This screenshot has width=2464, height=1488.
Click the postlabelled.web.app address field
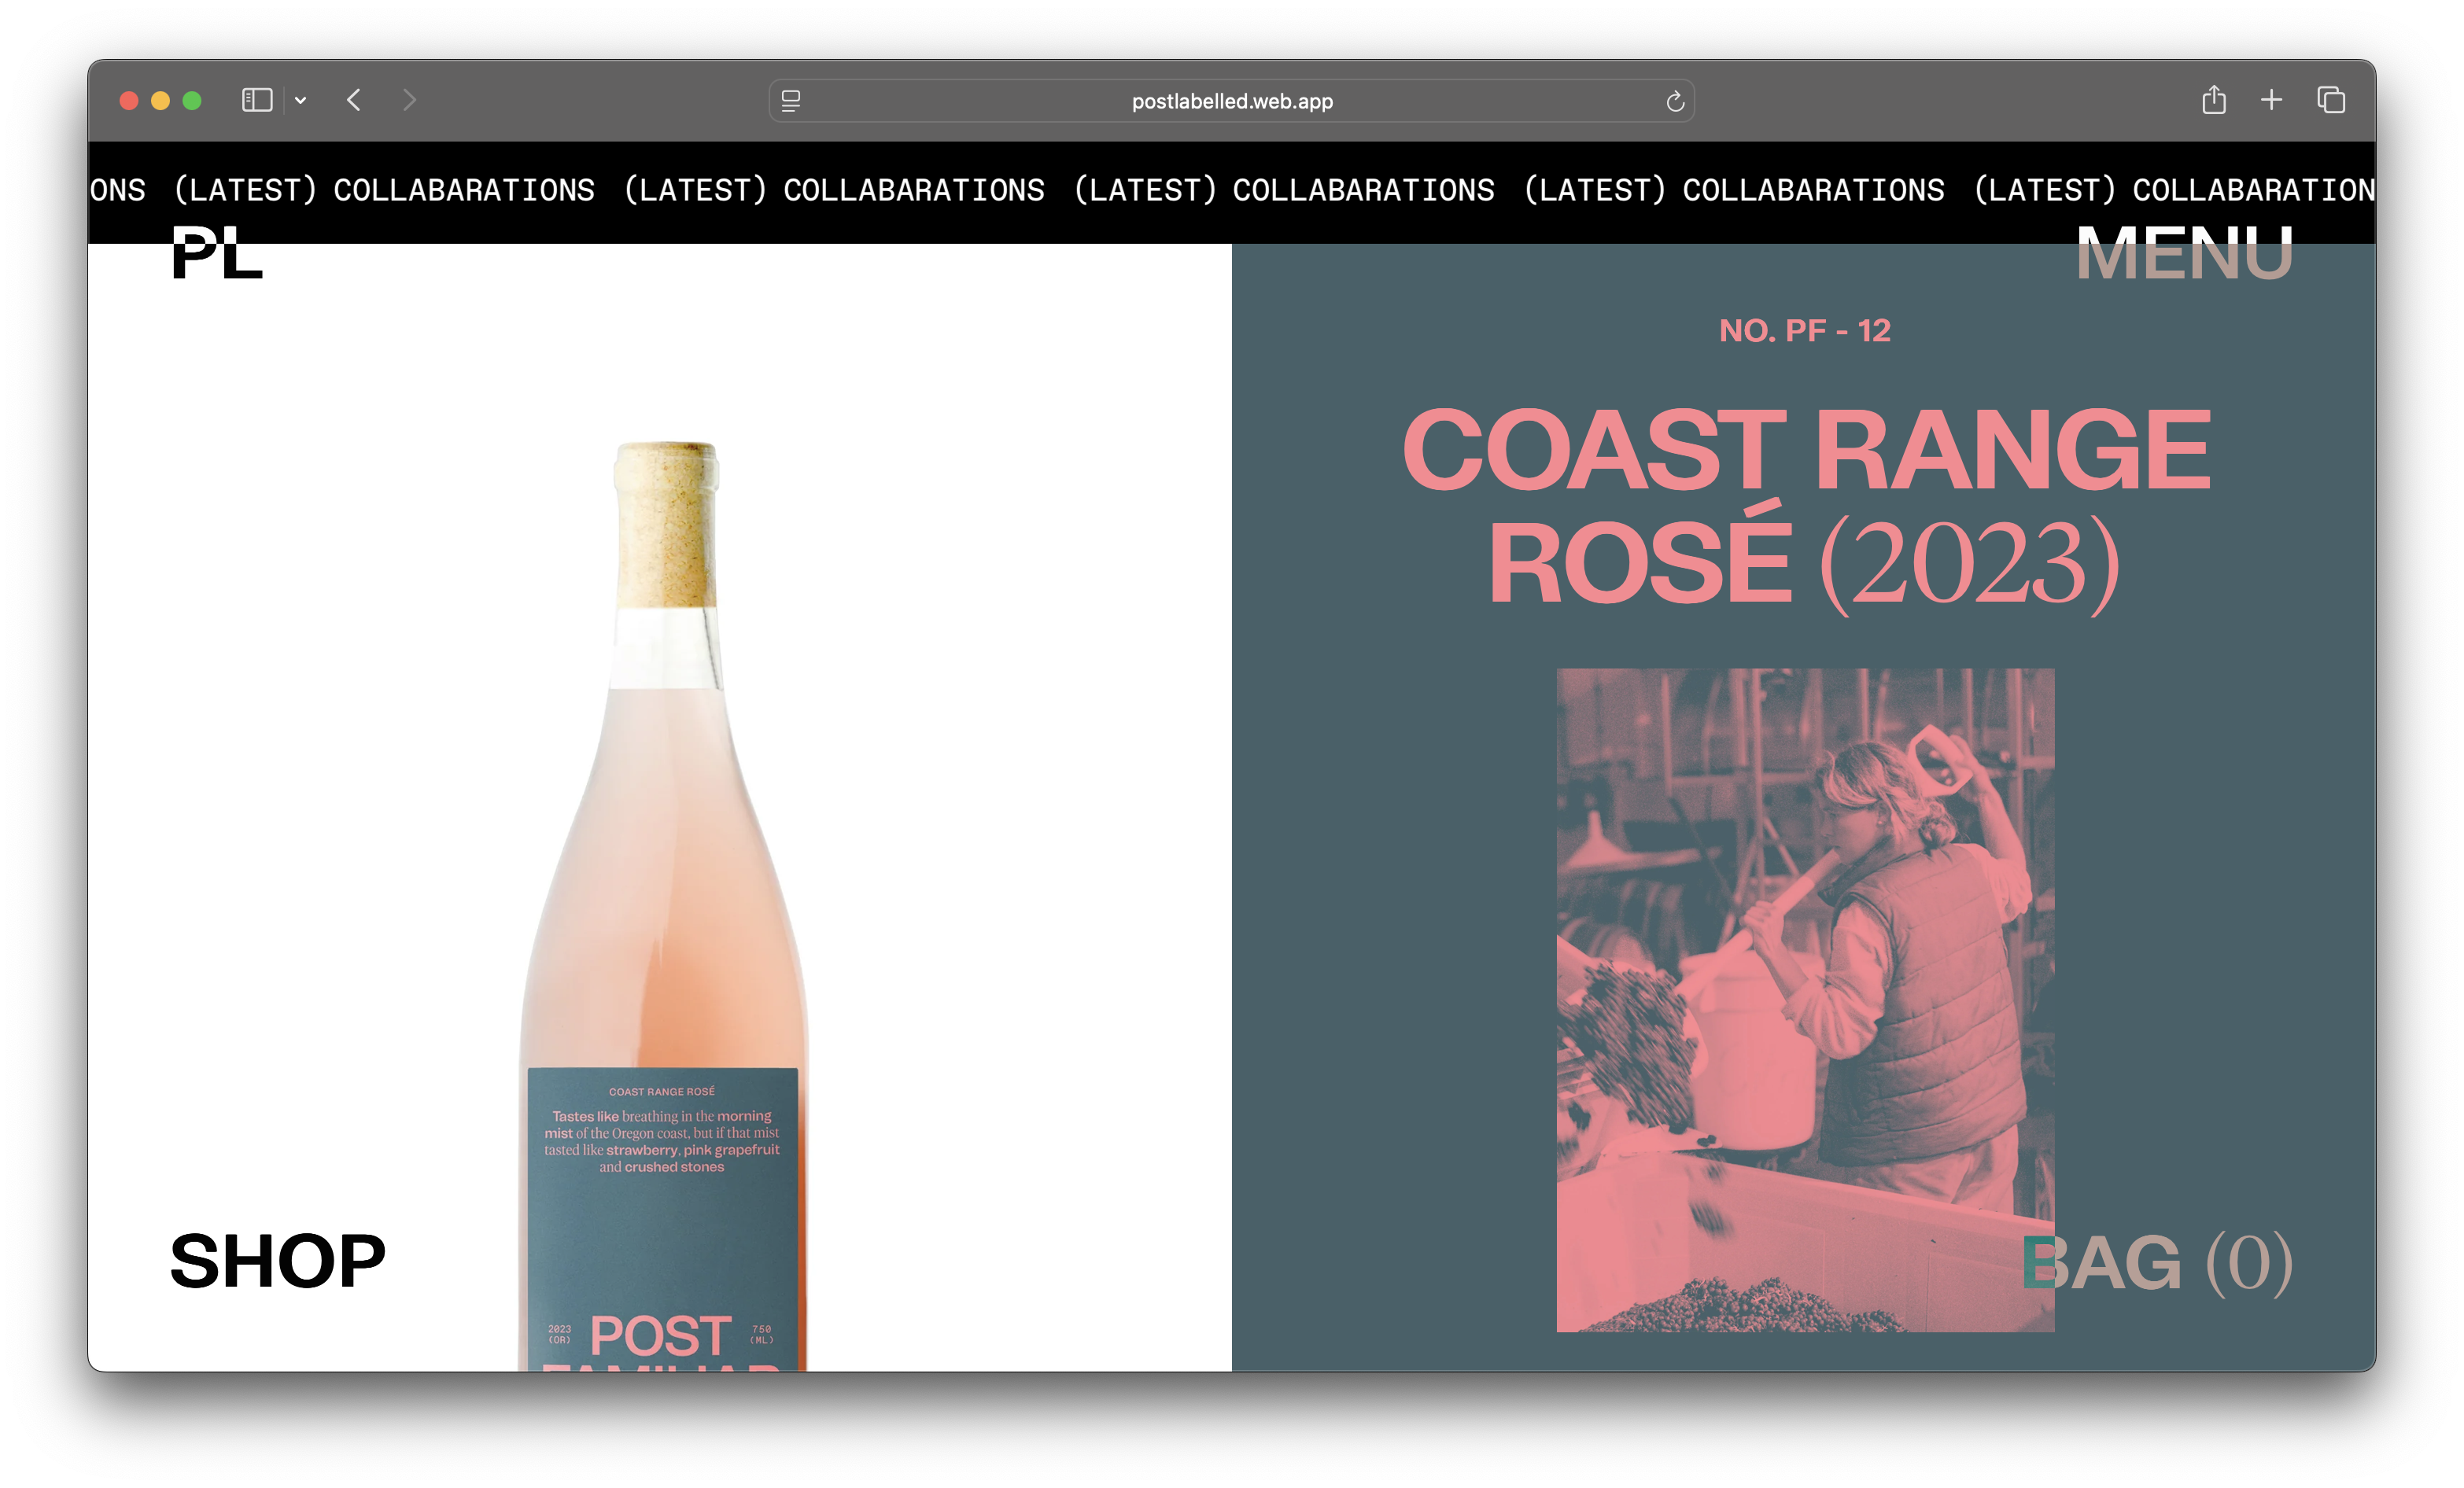[x=1231, y=101]
